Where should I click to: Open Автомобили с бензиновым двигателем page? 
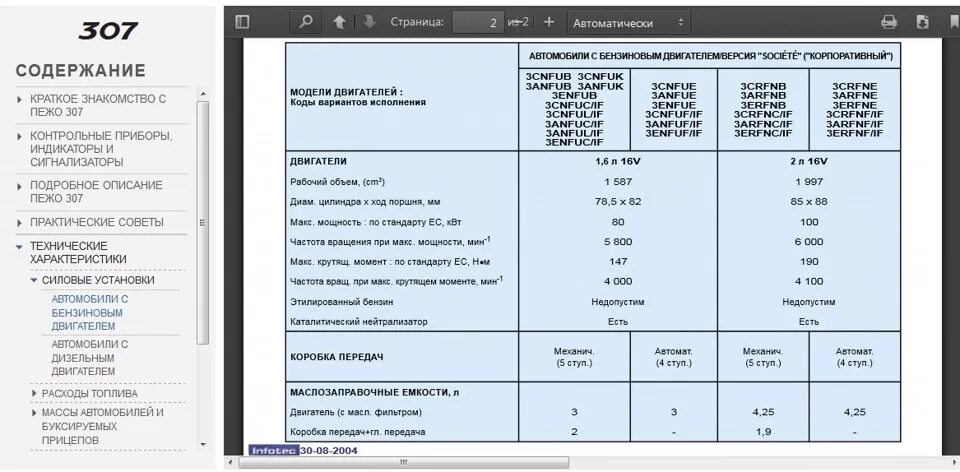90,313
